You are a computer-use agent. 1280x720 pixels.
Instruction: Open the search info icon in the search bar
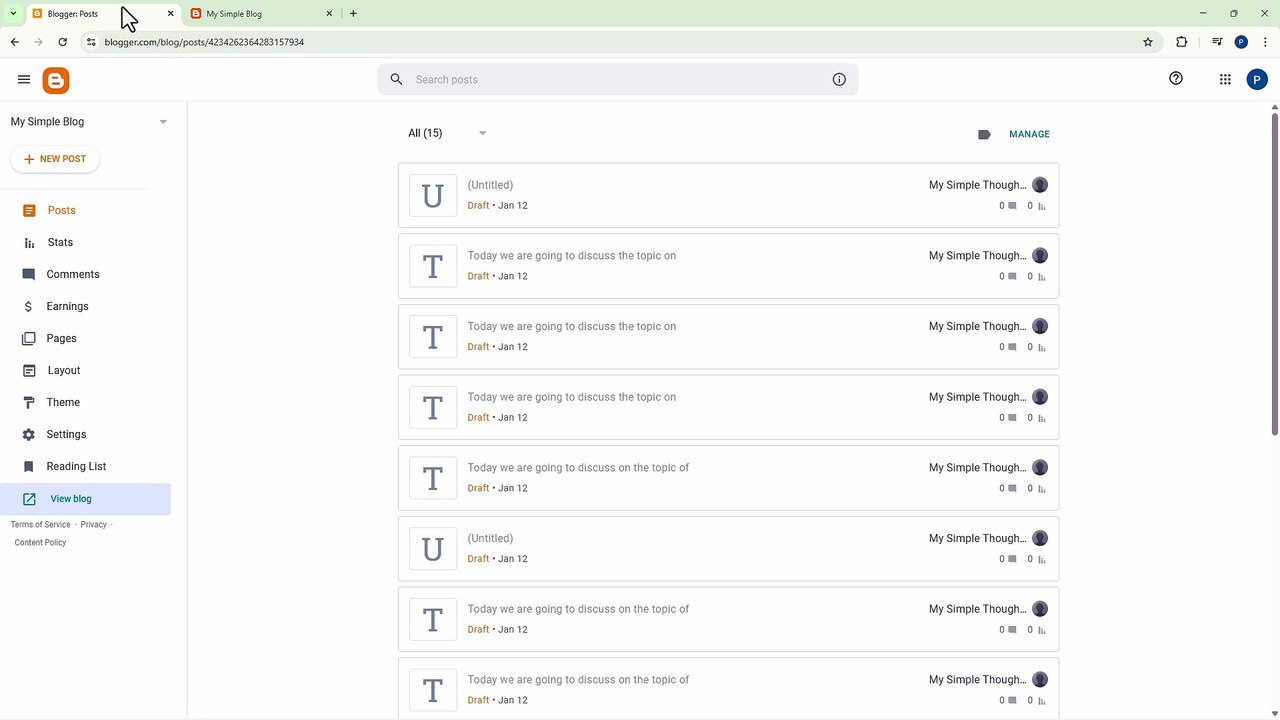[839, 79]
